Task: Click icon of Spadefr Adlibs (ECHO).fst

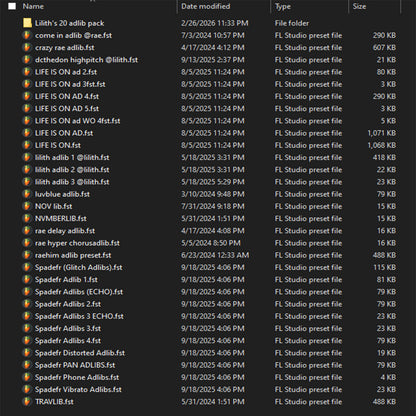Action: (27, 292)
